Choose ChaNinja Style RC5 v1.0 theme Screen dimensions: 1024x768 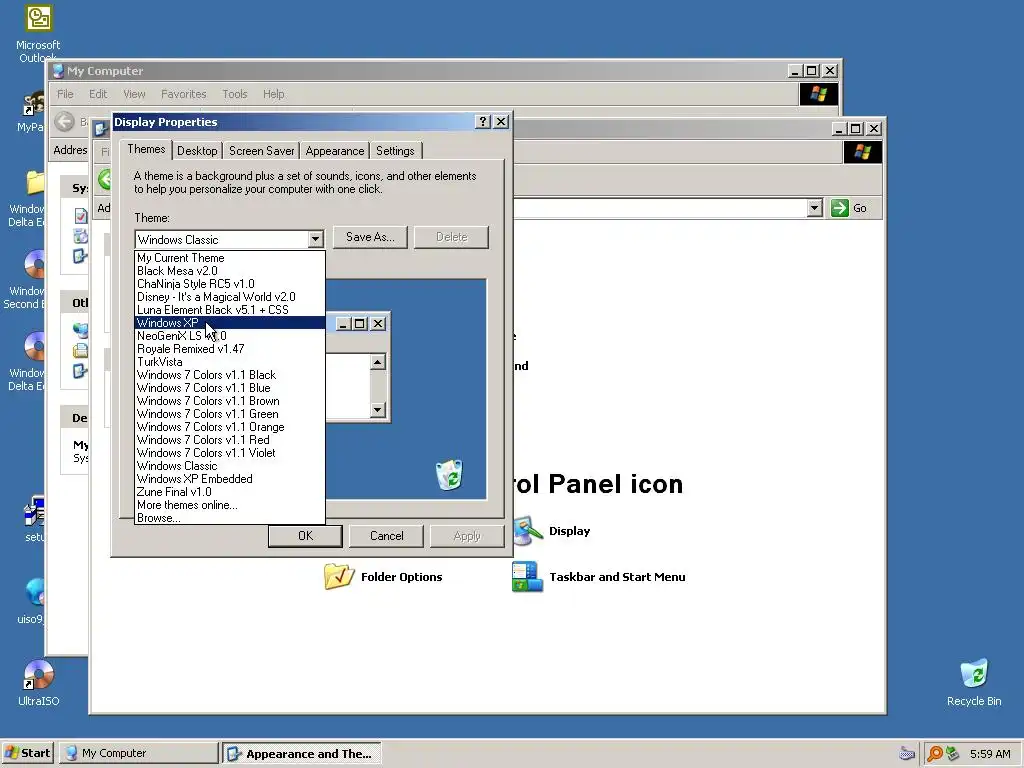coord(229,284)
